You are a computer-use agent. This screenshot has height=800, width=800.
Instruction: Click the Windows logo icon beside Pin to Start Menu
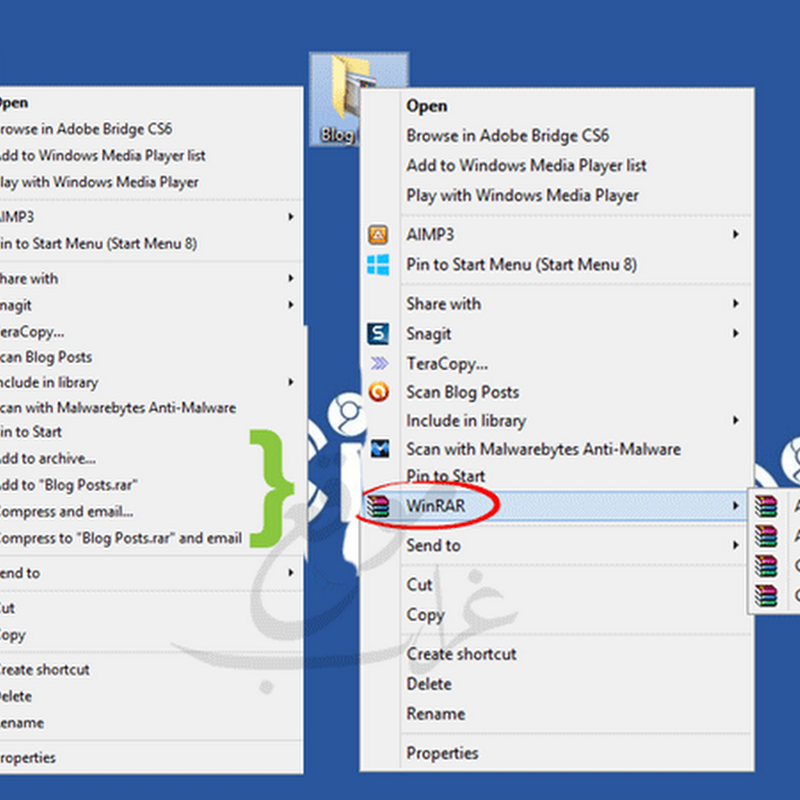click(x=378, y=265)
